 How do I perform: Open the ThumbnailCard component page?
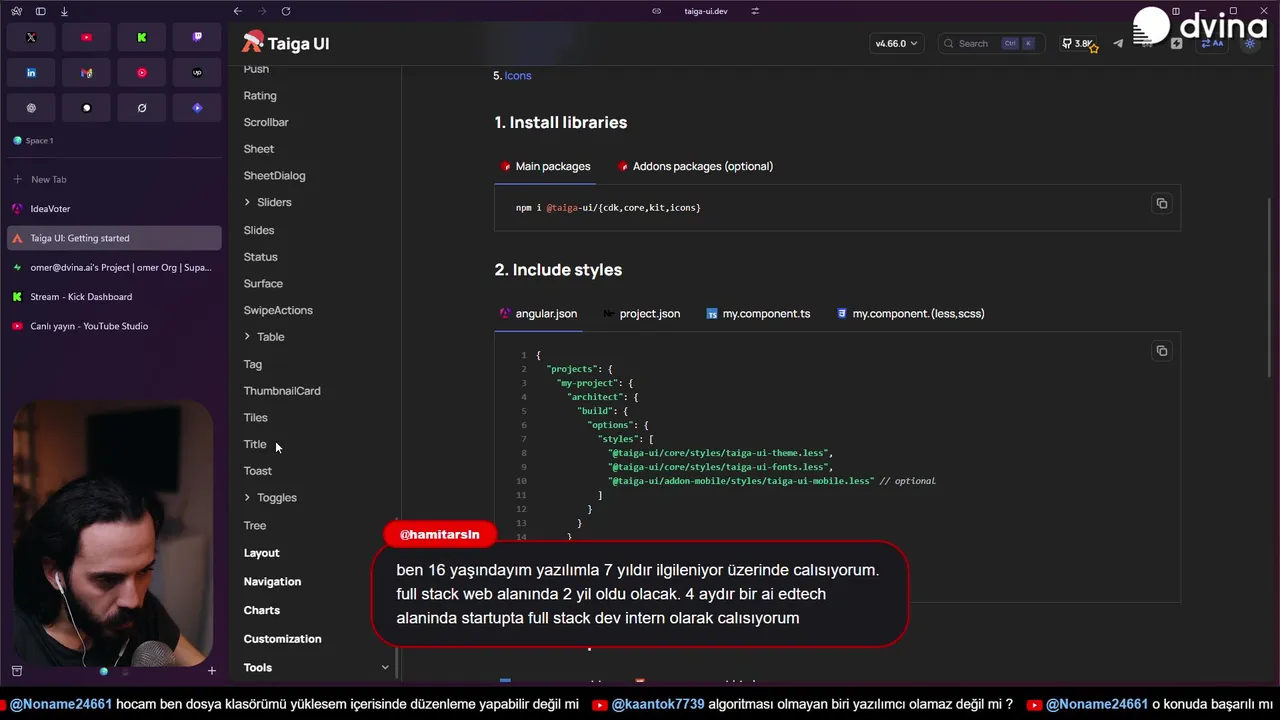(282, 391)
